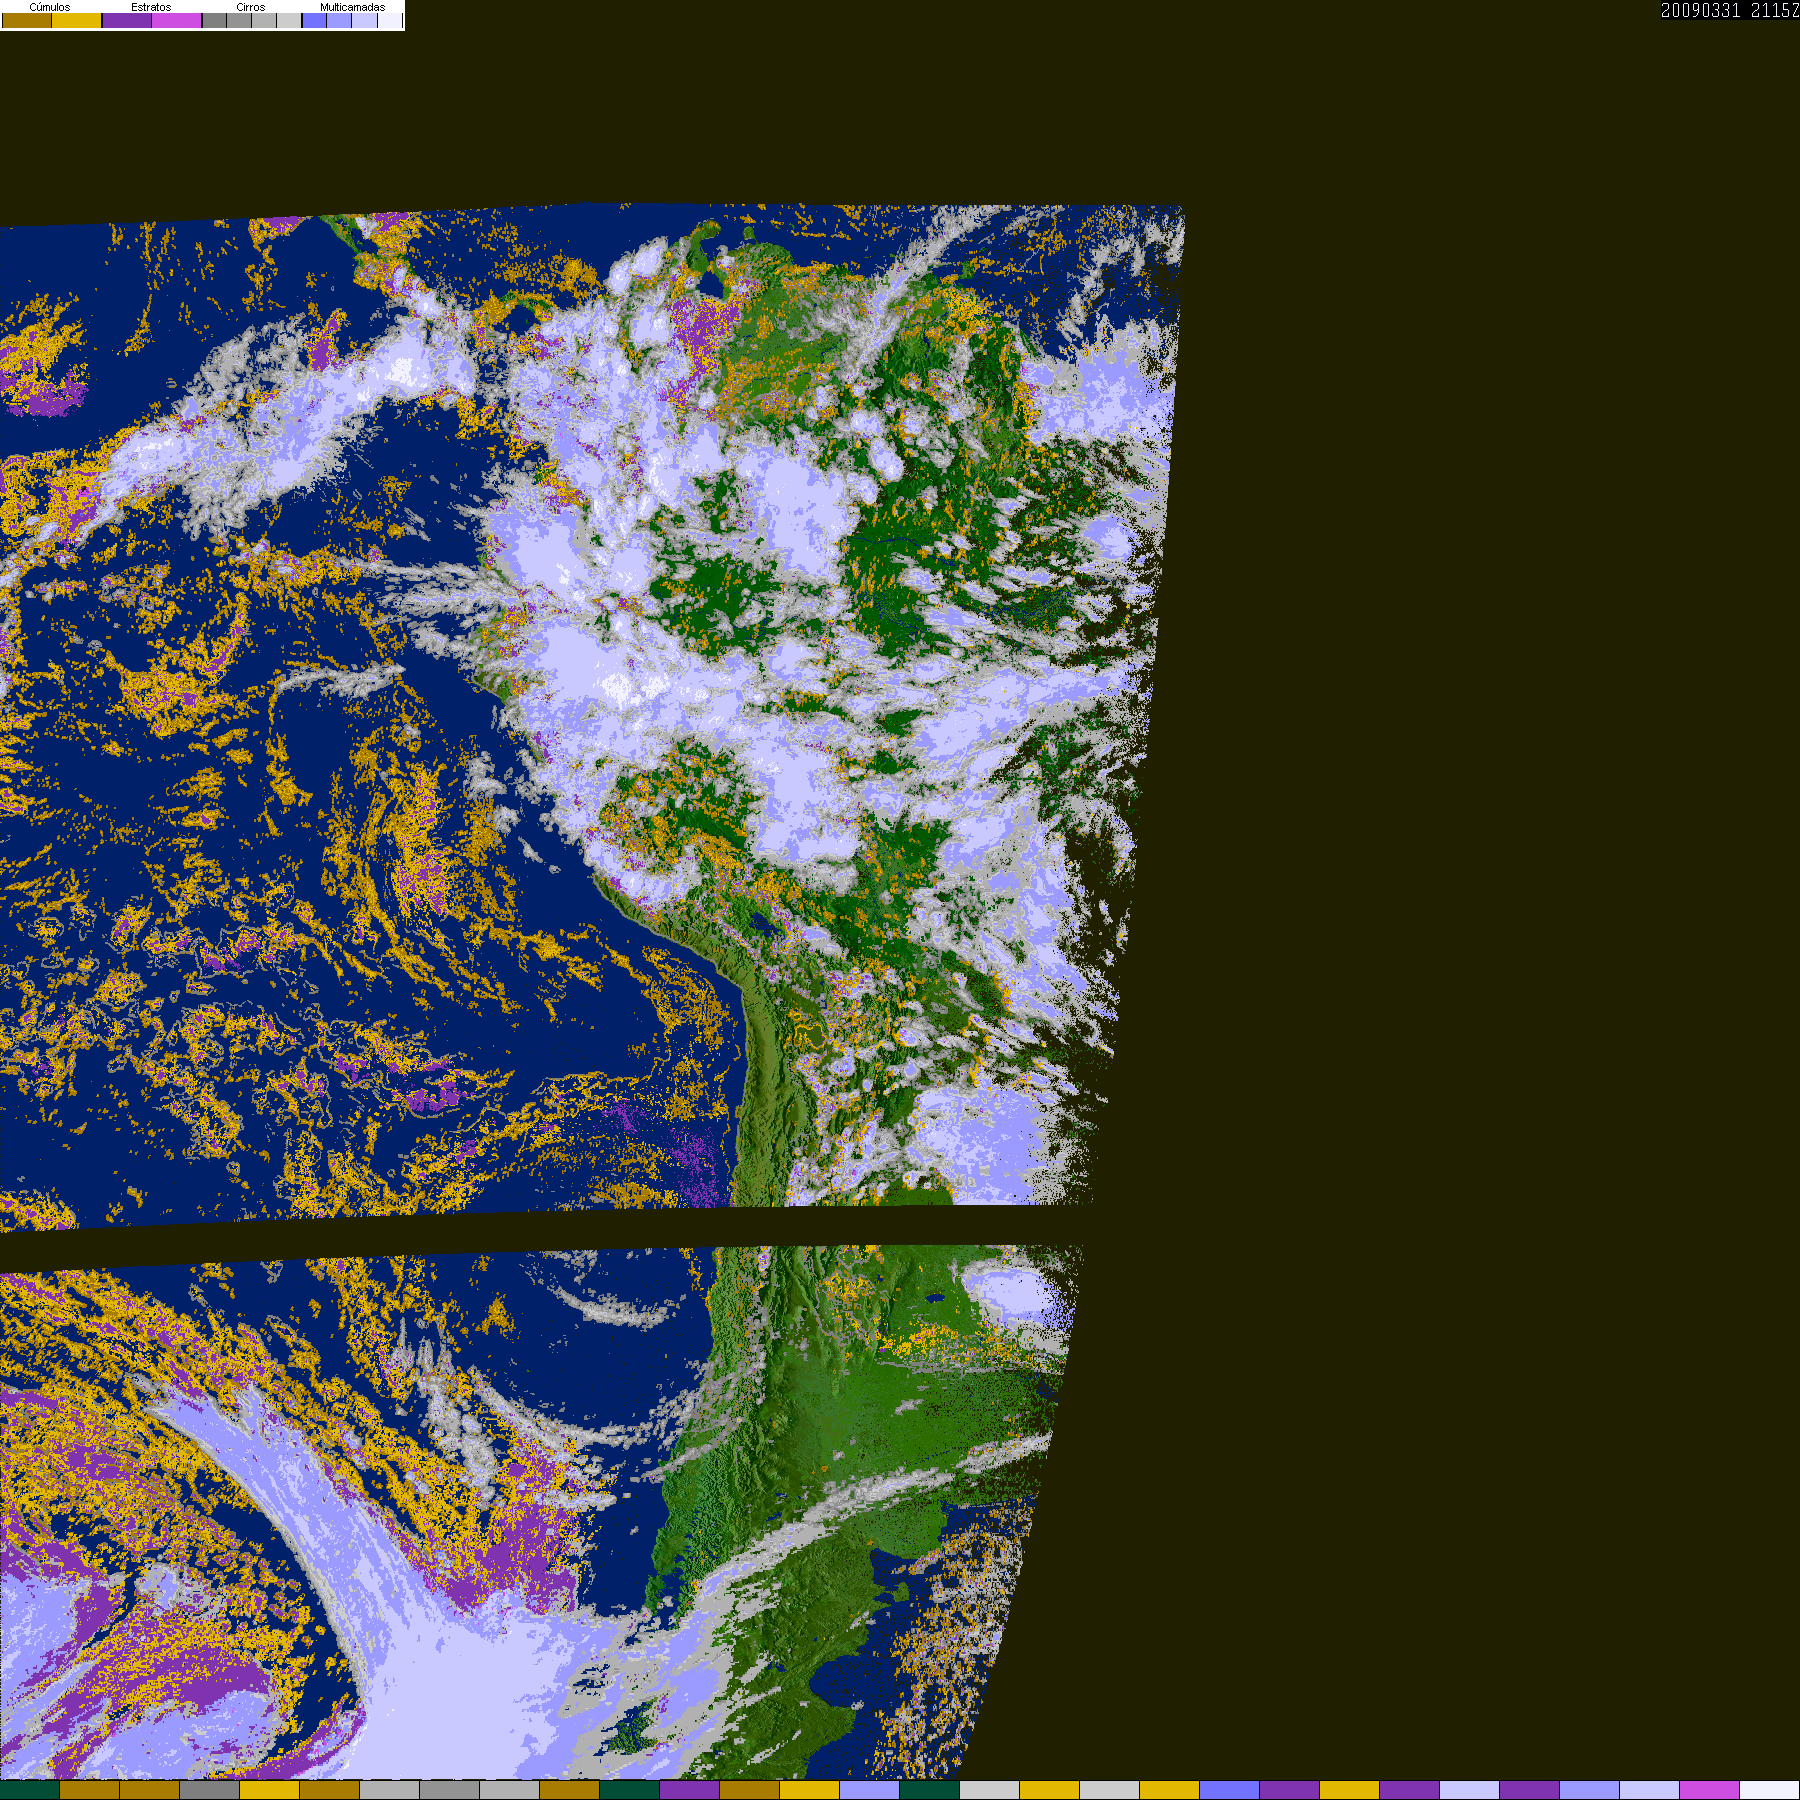Screen dimensions: 1800x1800
Task: Select the darkest gray Cirros legend swatch
Action: click(x=214, y=20)
